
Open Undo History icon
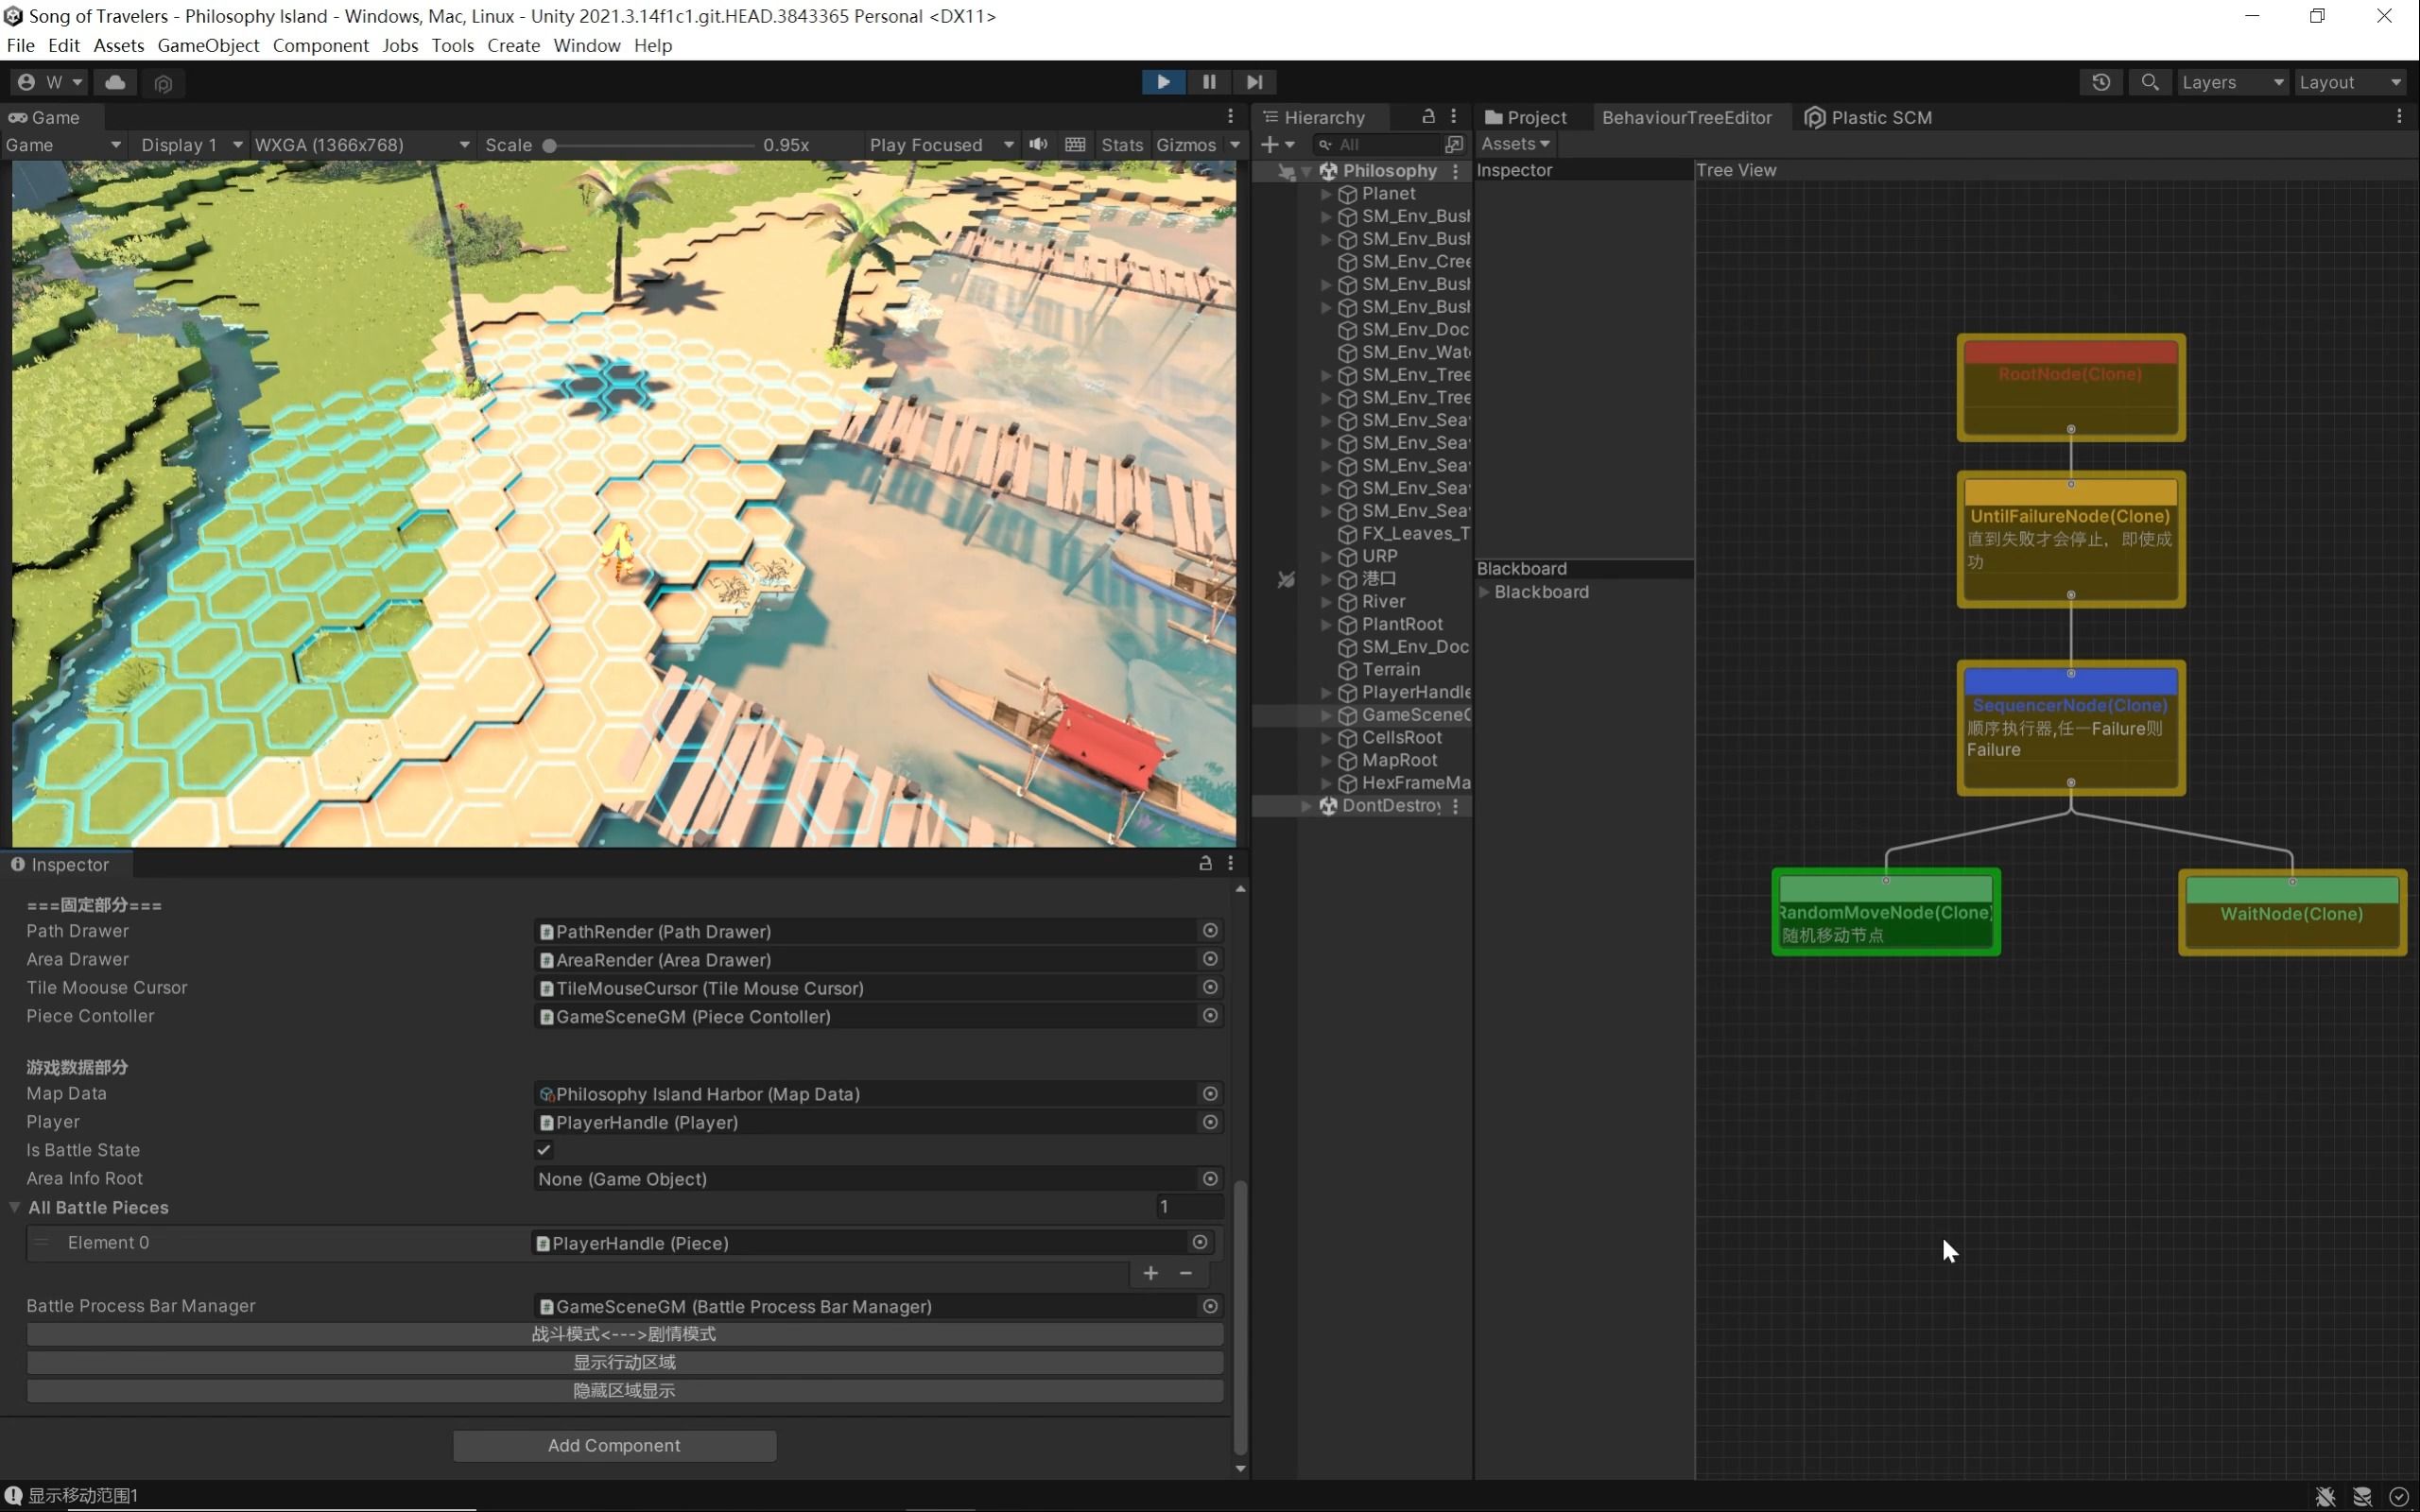tap(2101, 82)
